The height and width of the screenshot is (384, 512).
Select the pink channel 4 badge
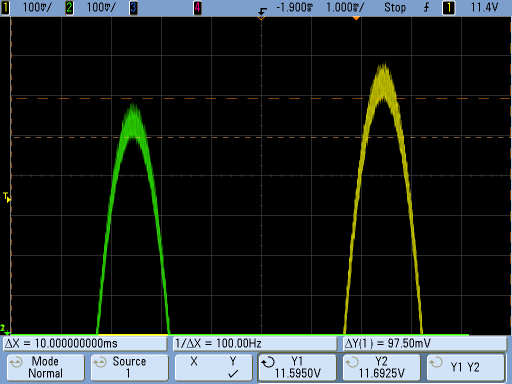click(197, 7)
